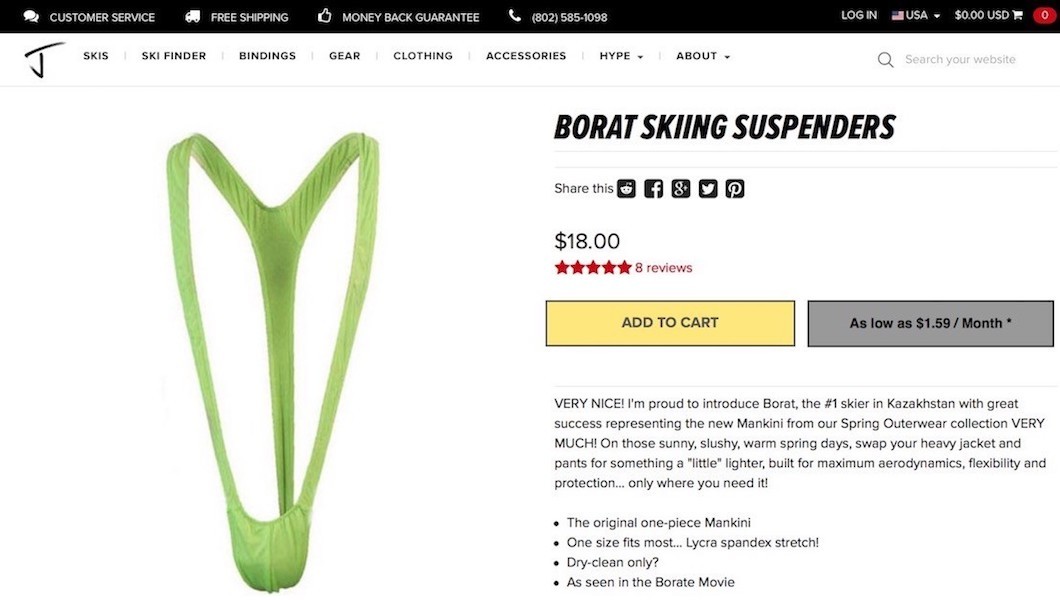Image resolution: width=1060 pixels, height=600 pixels.
Task: Click the customer service chat icon
Action: (31, 16)
